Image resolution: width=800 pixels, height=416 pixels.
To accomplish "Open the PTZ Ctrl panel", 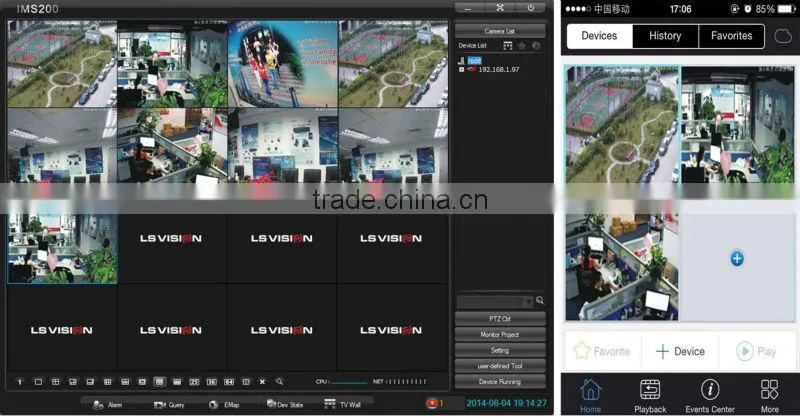I will (499, 319).
